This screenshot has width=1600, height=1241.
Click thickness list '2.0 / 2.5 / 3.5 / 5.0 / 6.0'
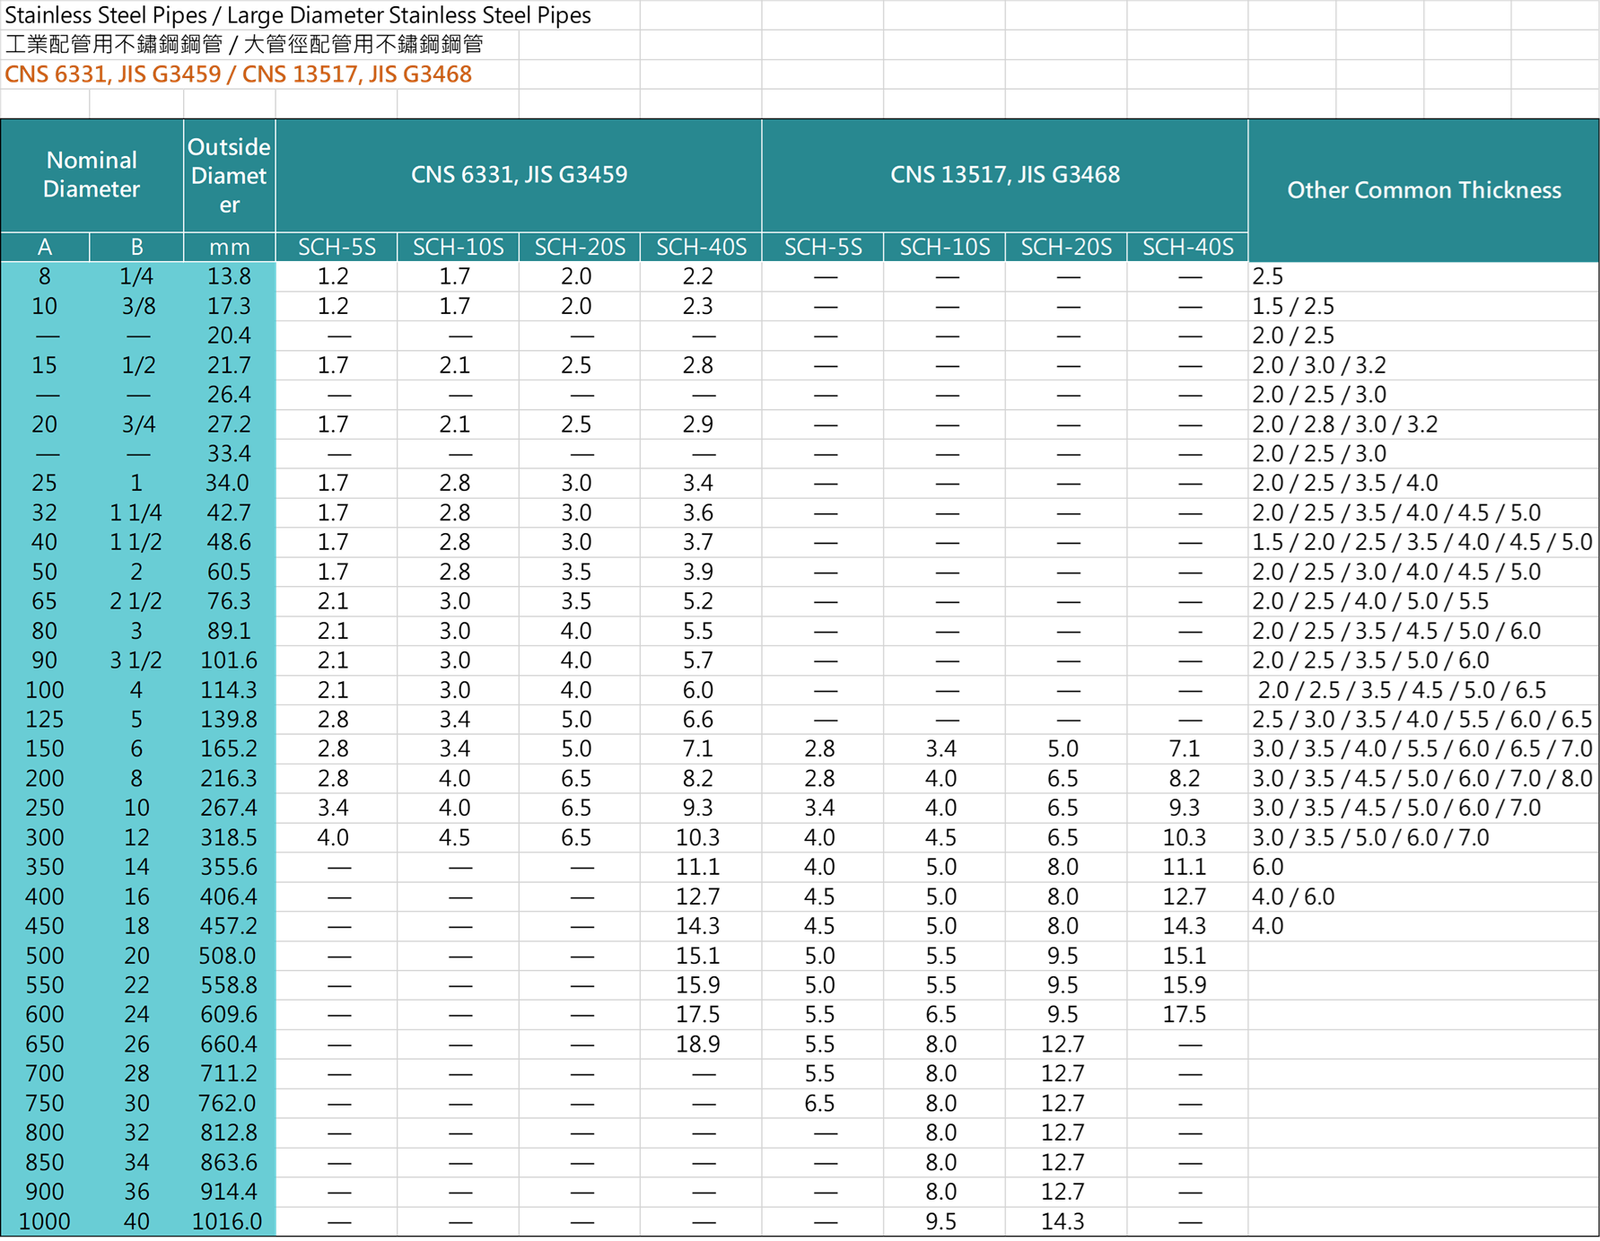1370,660
